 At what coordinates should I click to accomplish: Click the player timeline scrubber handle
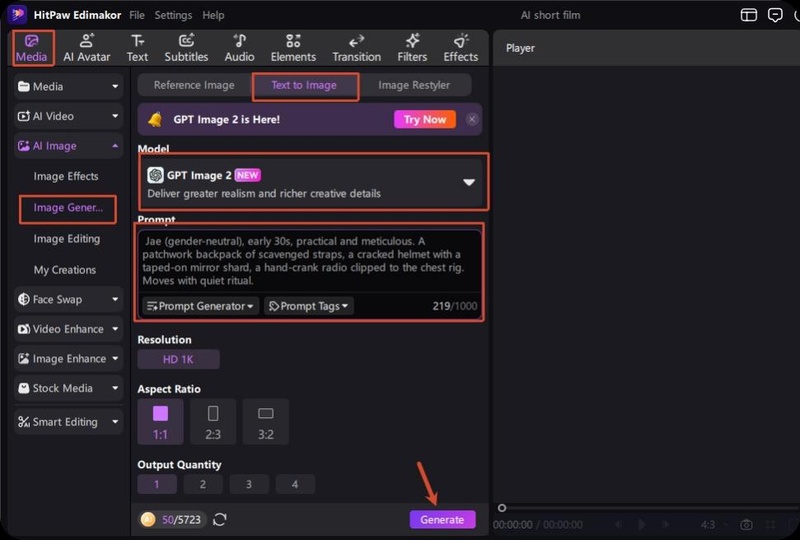502,508
